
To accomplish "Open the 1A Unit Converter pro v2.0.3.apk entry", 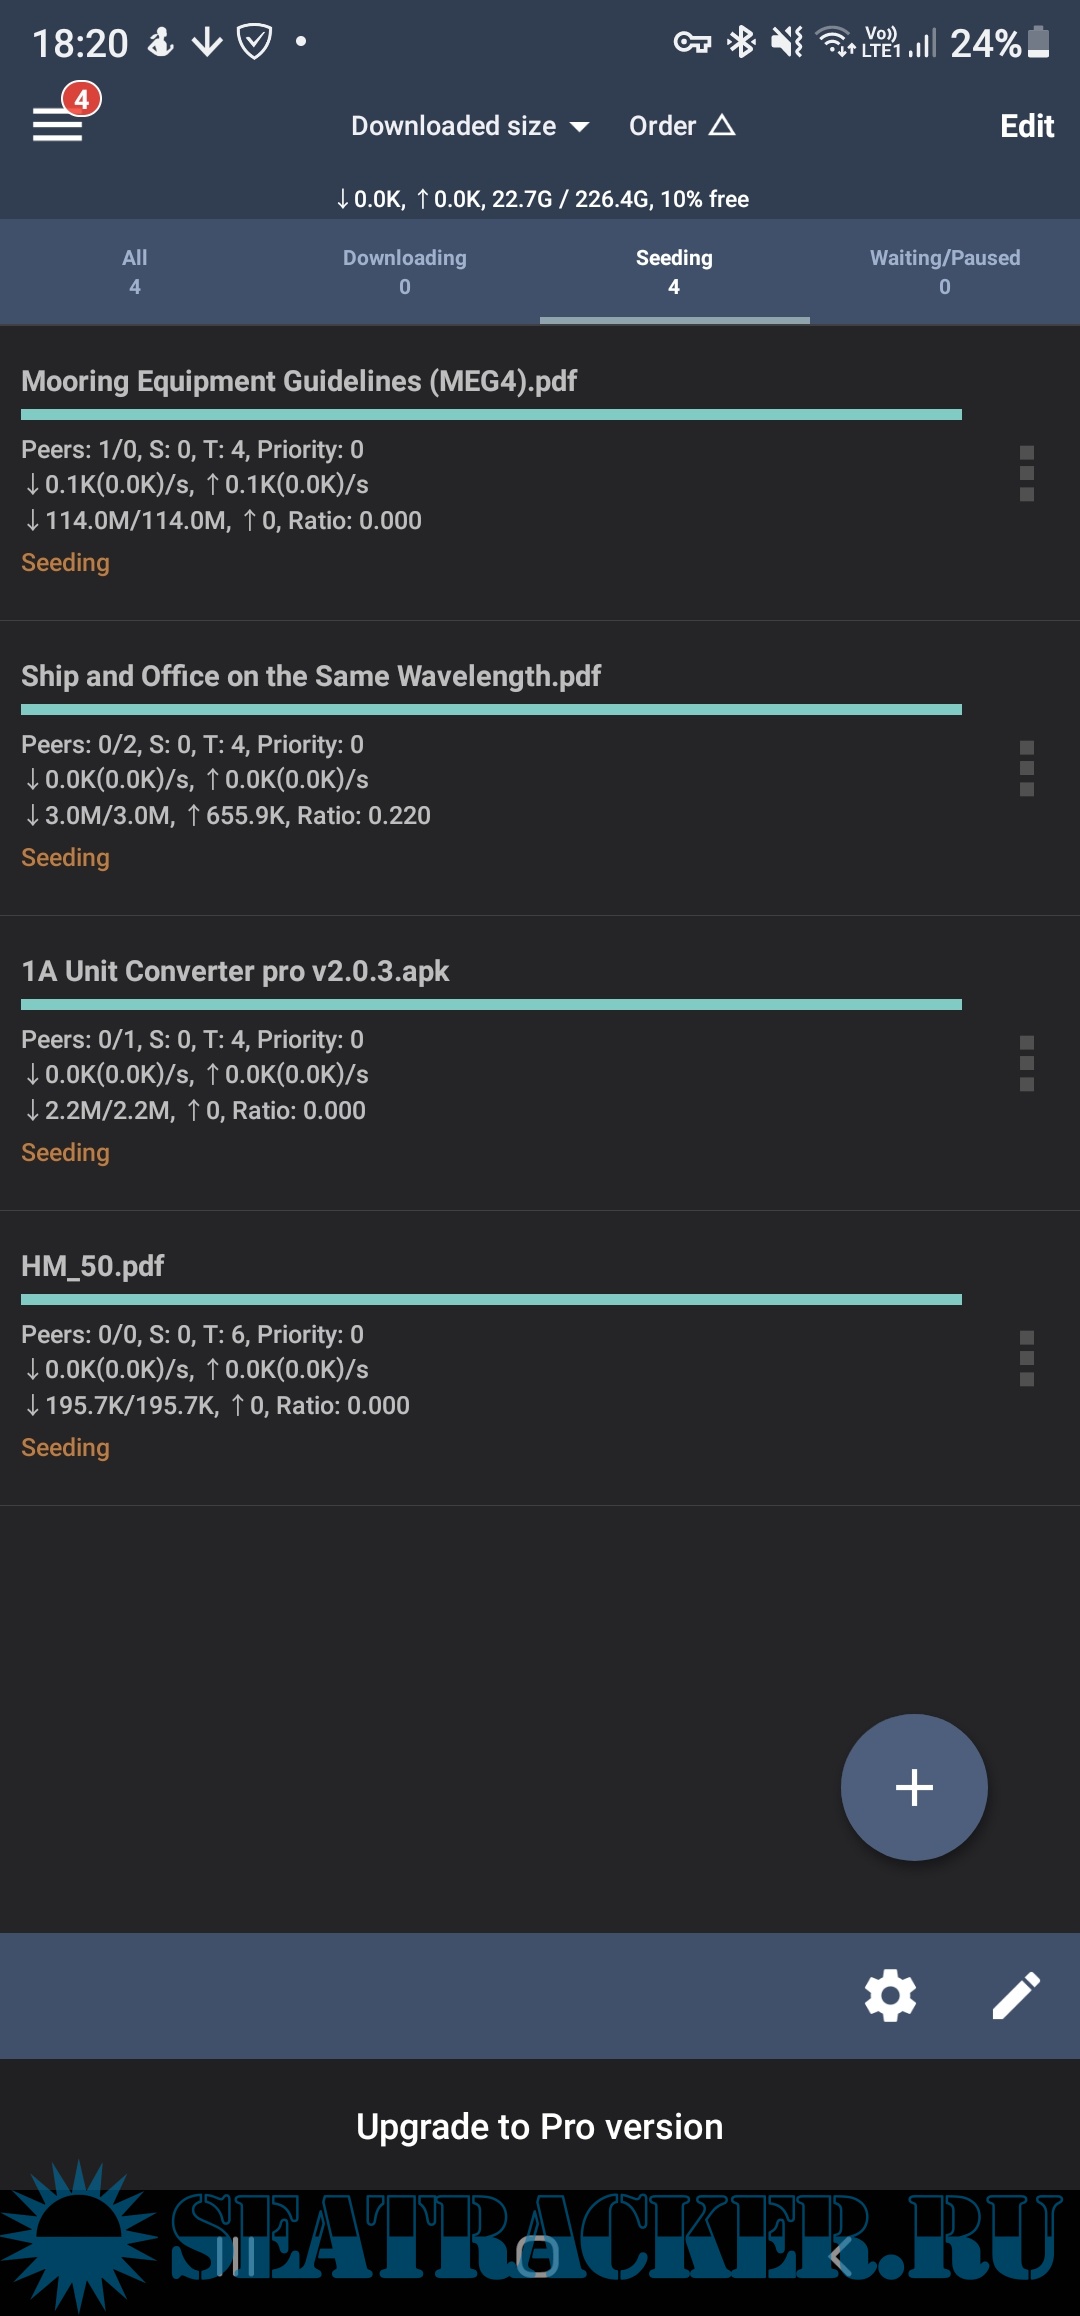I will click(235, 972).
